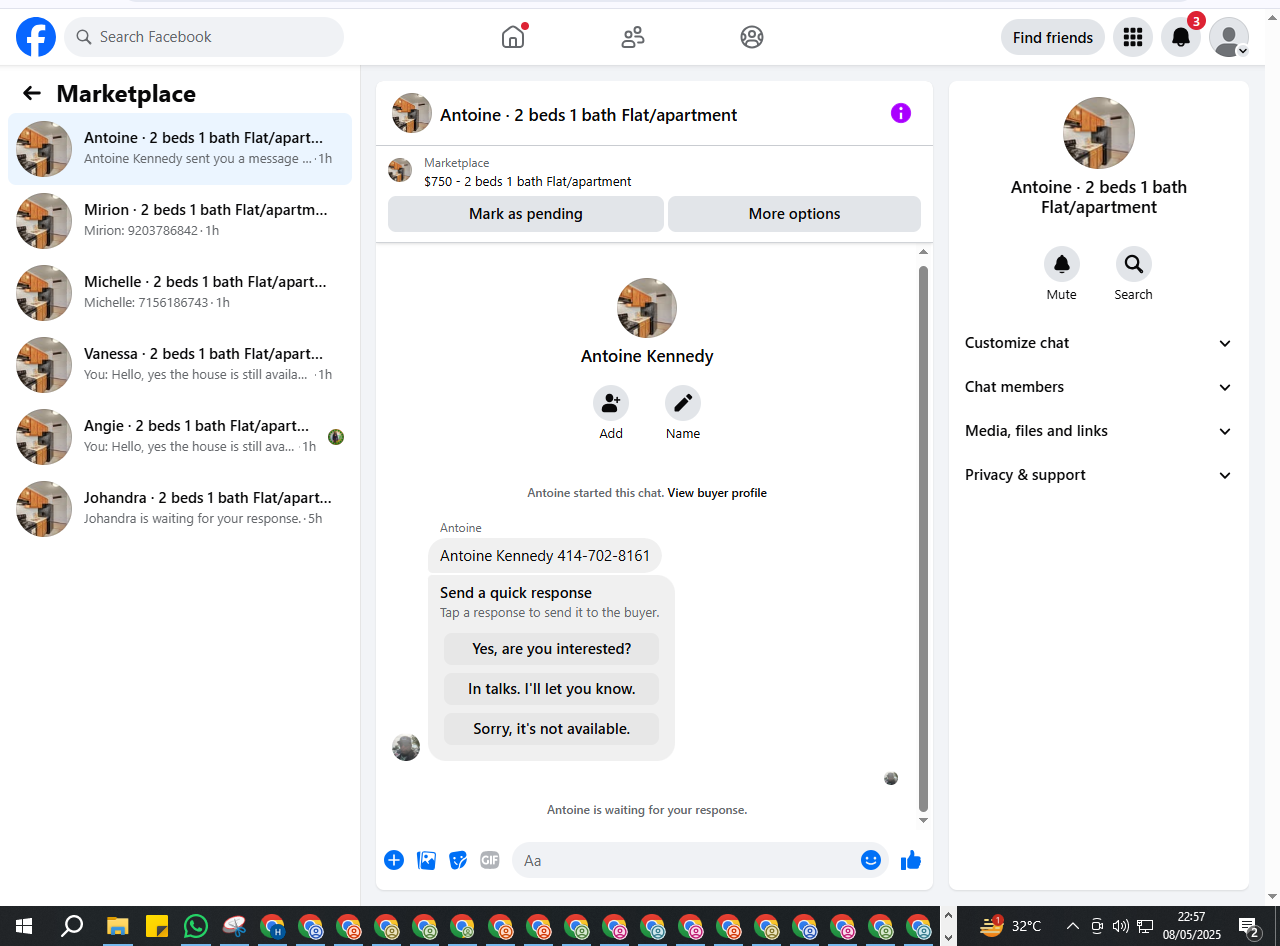1280x946 pixels.
Task: Go back using the Marketplace arrow
Action: [32, 93]
